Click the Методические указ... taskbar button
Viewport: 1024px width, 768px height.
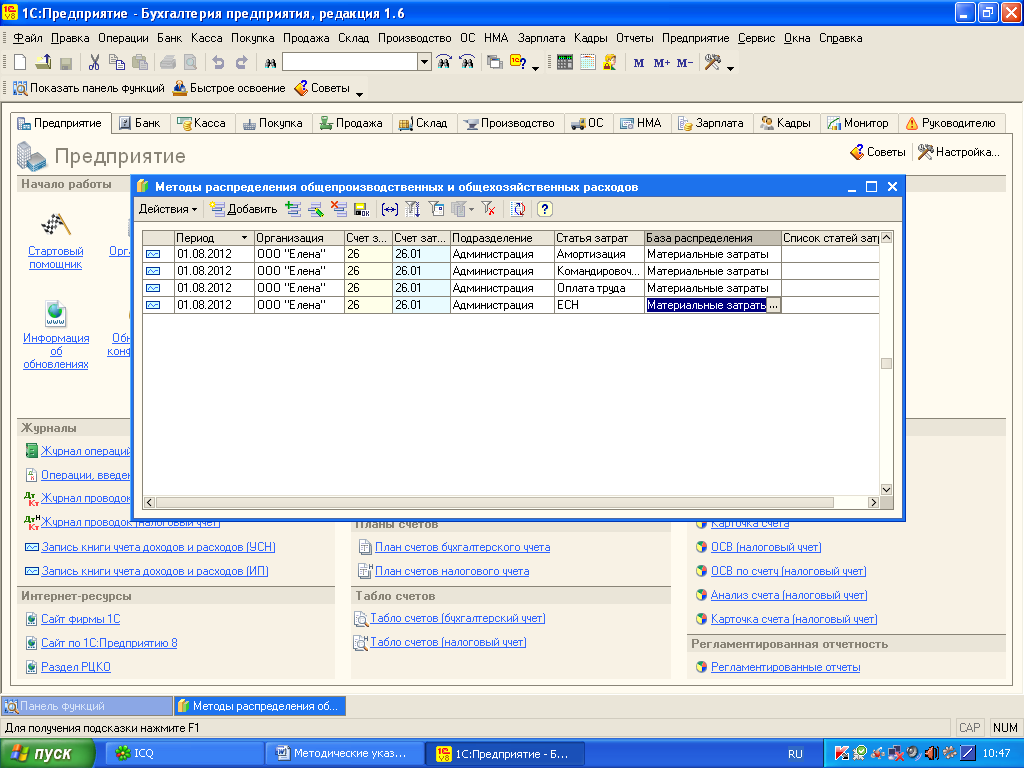[x=344, y=754]
